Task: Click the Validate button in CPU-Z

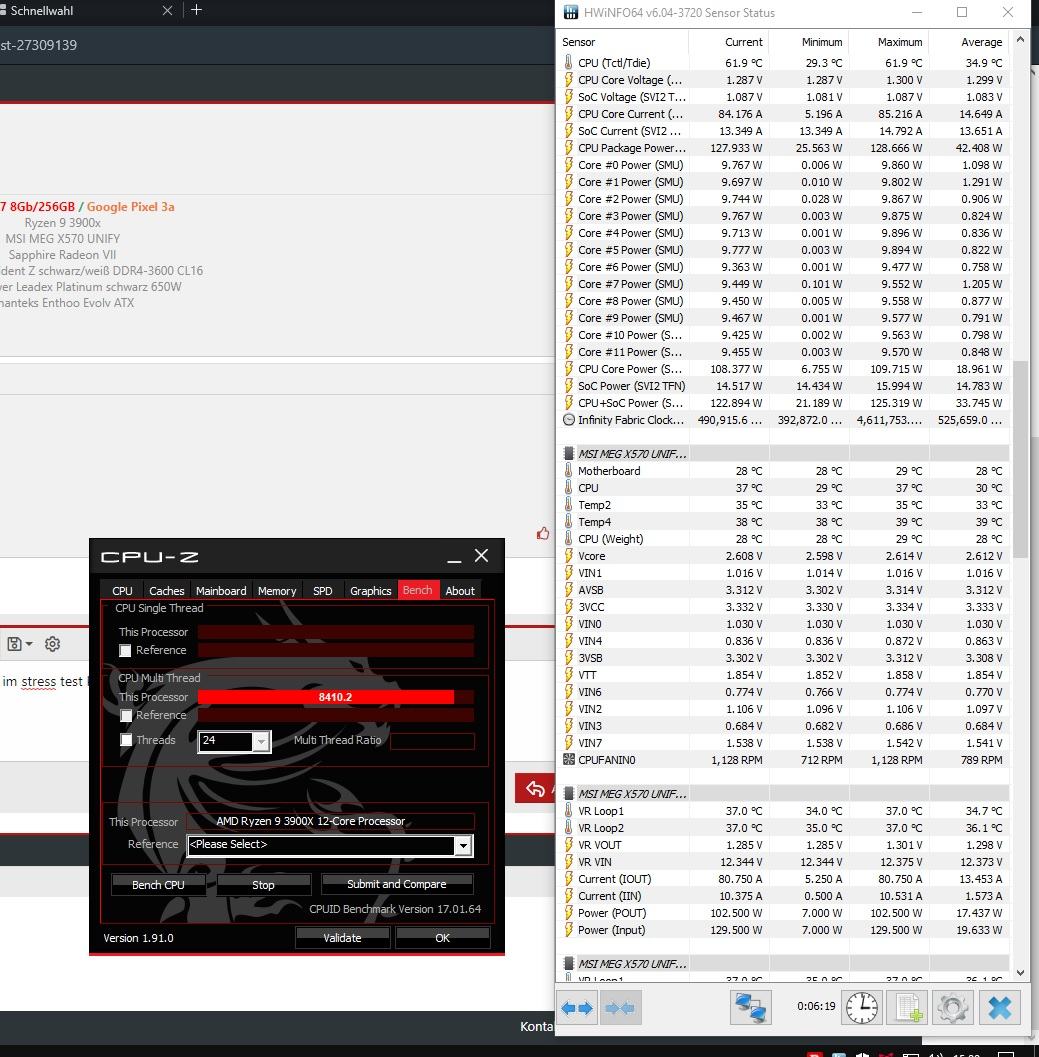Action: (342, 938)
